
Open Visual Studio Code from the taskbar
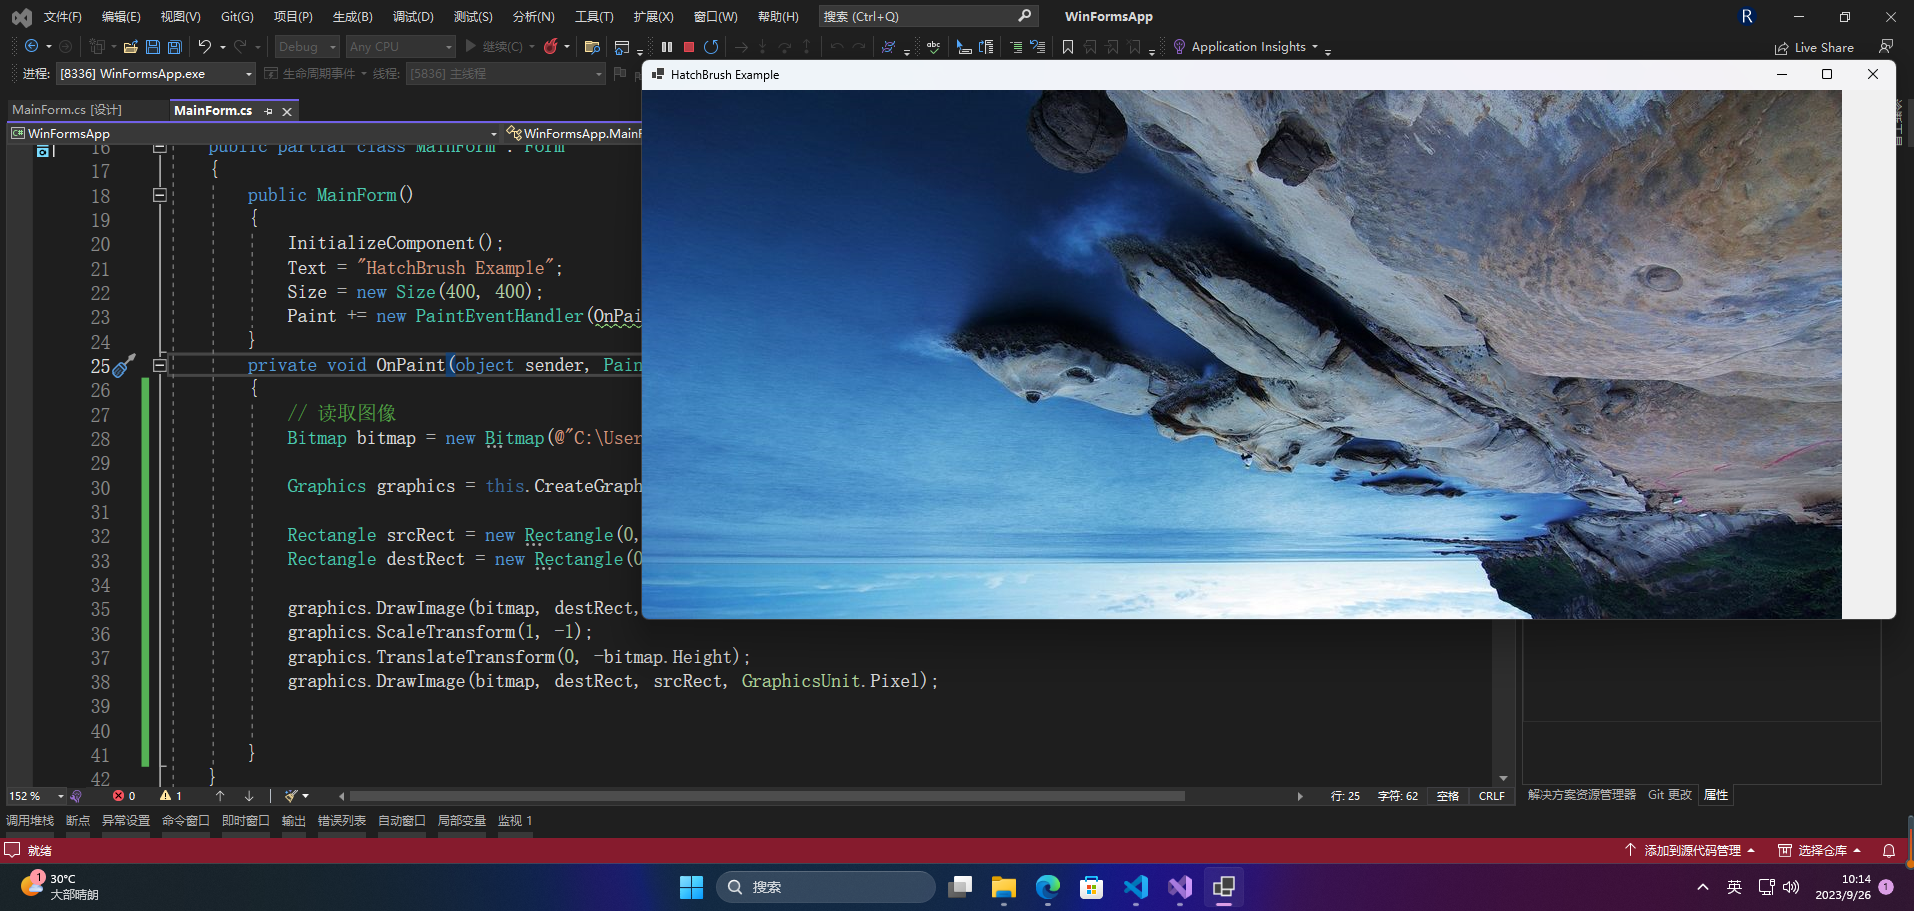pos(1136,887)
